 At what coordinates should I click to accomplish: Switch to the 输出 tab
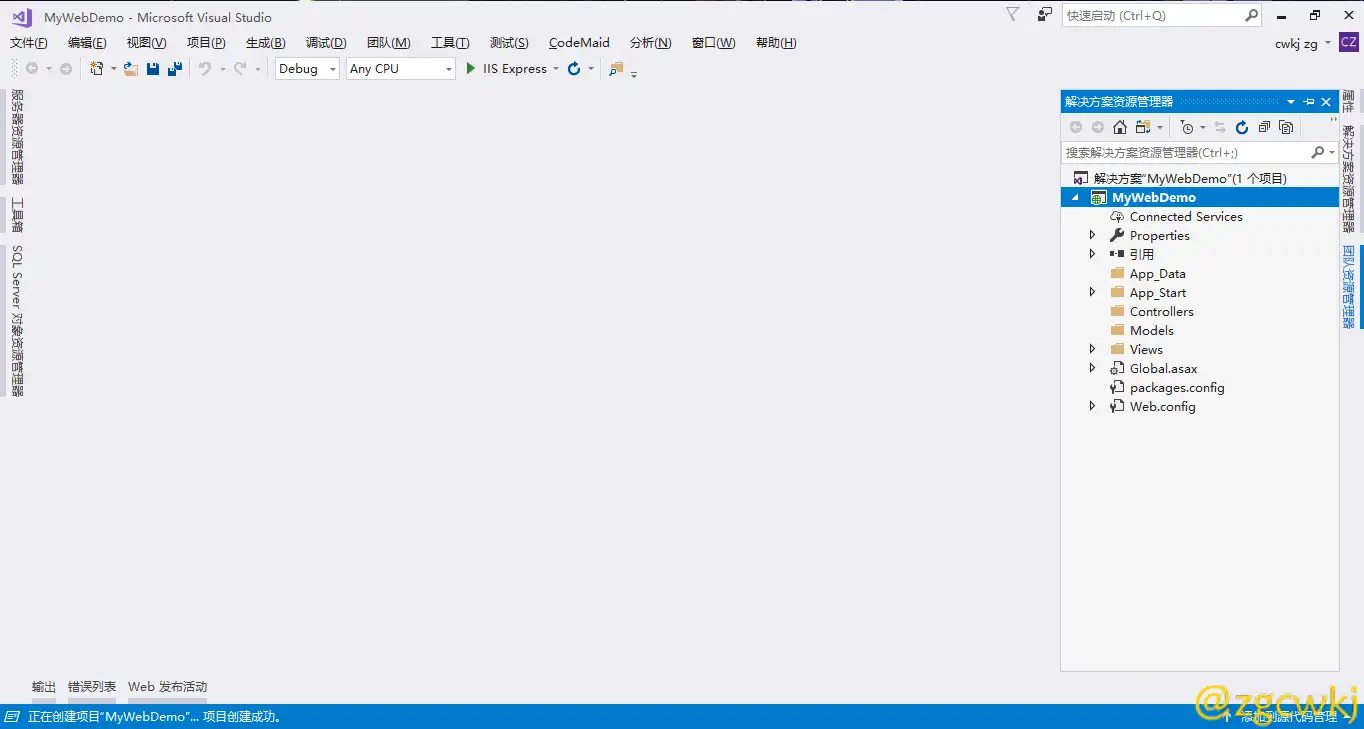44,687
